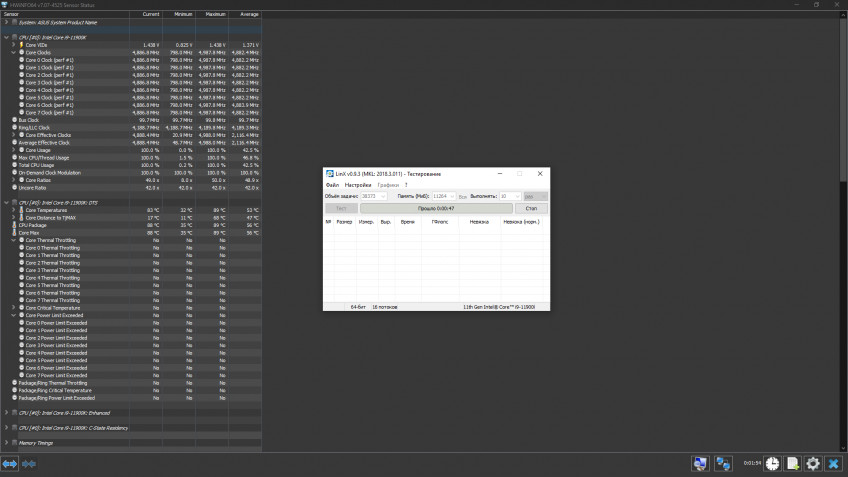
Task: Close sensors with the blue X icon
Action: coord(833,463)
